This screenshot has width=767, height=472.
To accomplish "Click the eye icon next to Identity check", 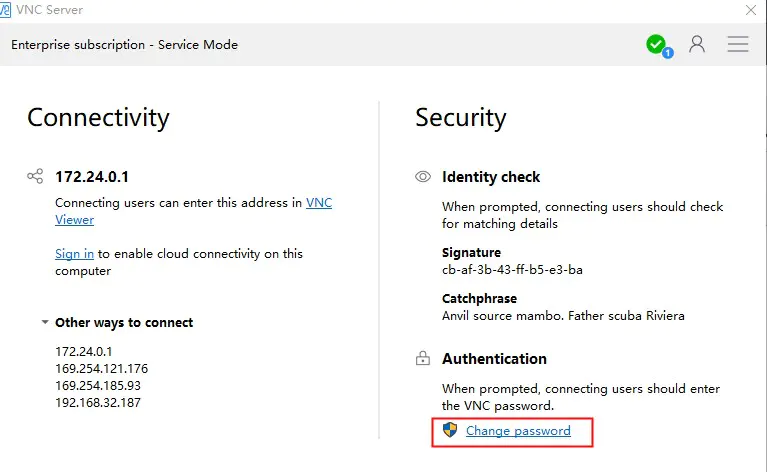I will 423,177.
